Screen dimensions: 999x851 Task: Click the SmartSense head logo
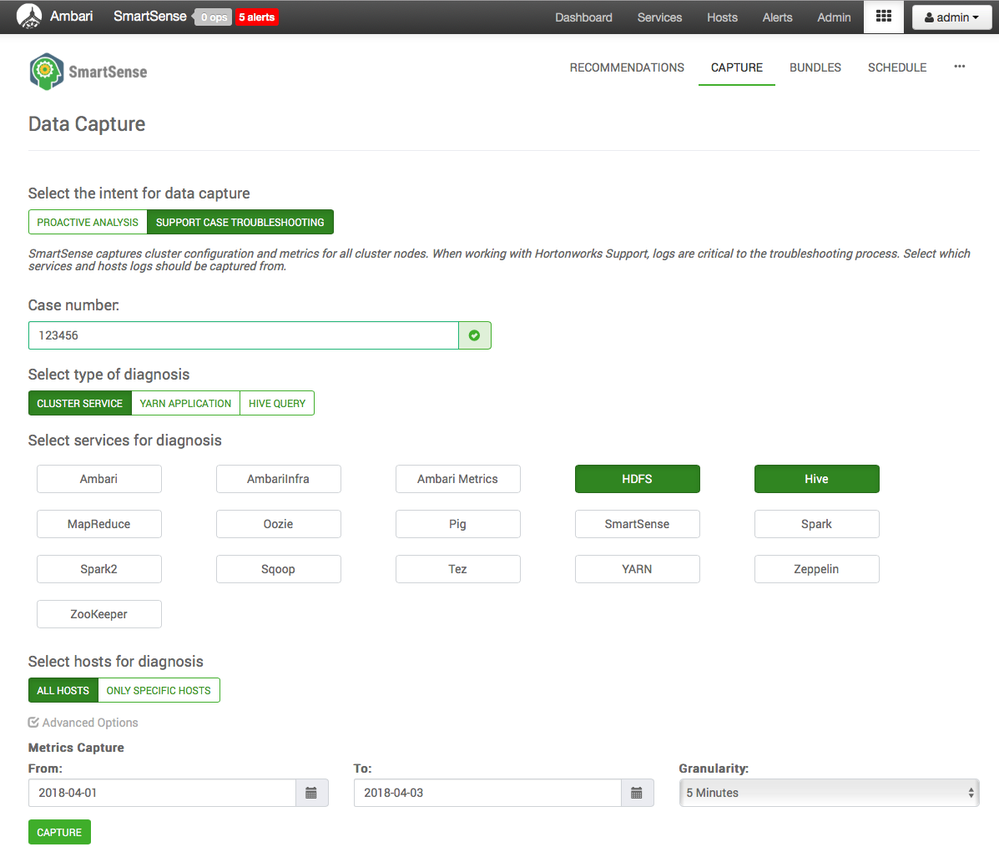[46, 71]
